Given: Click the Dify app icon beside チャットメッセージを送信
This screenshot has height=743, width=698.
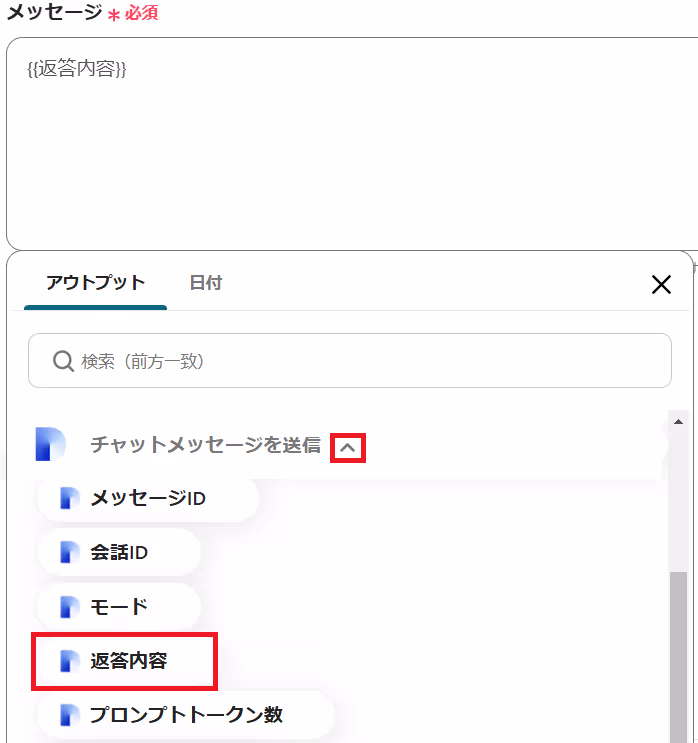Looking at the screenshot, I should (x=50, y=444).
